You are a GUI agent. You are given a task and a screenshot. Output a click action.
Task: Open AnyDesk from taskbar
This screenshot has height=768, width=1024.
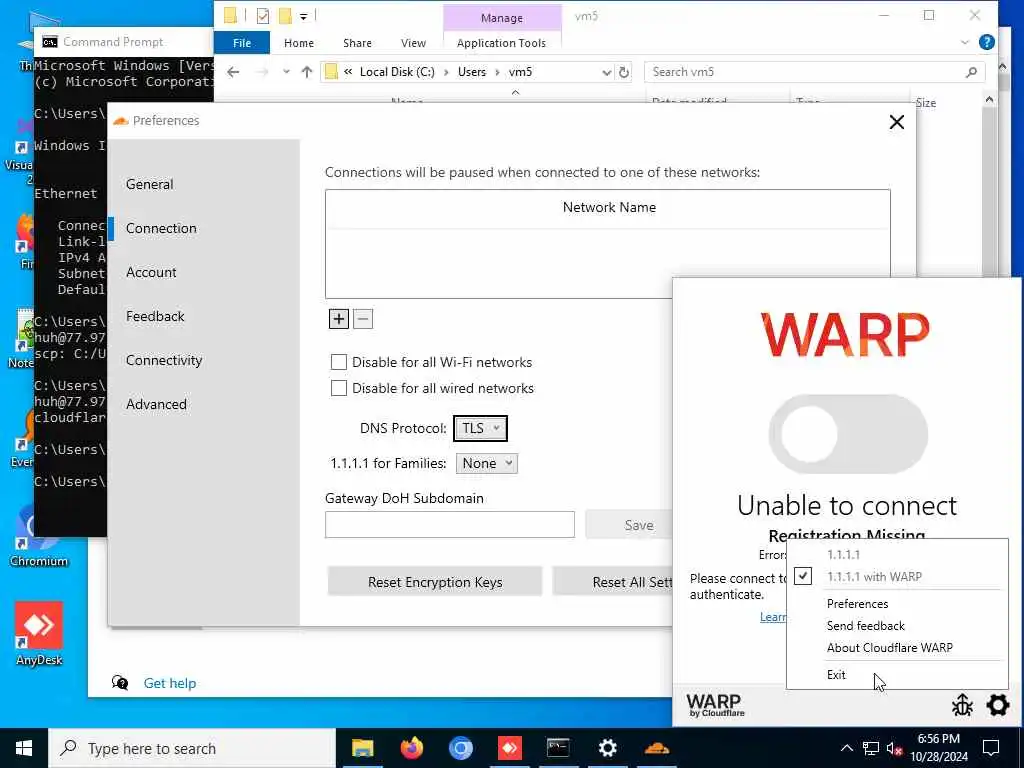point(509,748)
